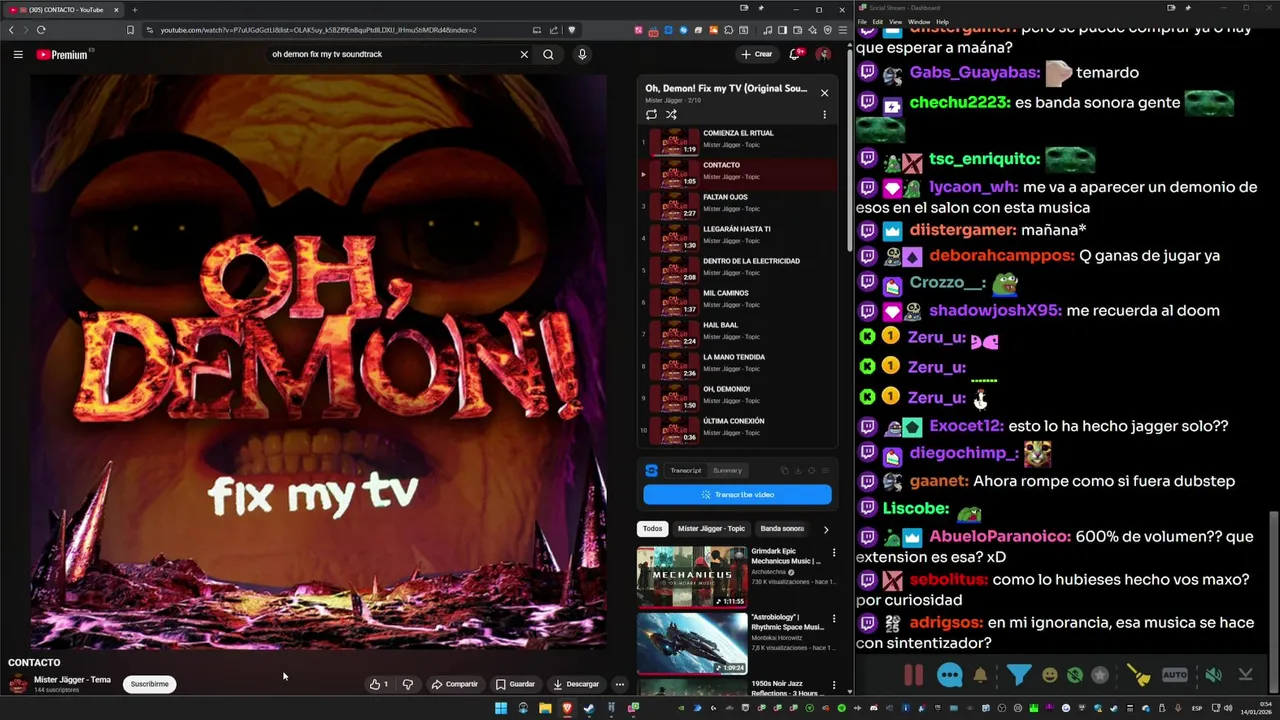Open the YouTube account avatar menu
1280x720 pixels.
click(x=823, y=54)
